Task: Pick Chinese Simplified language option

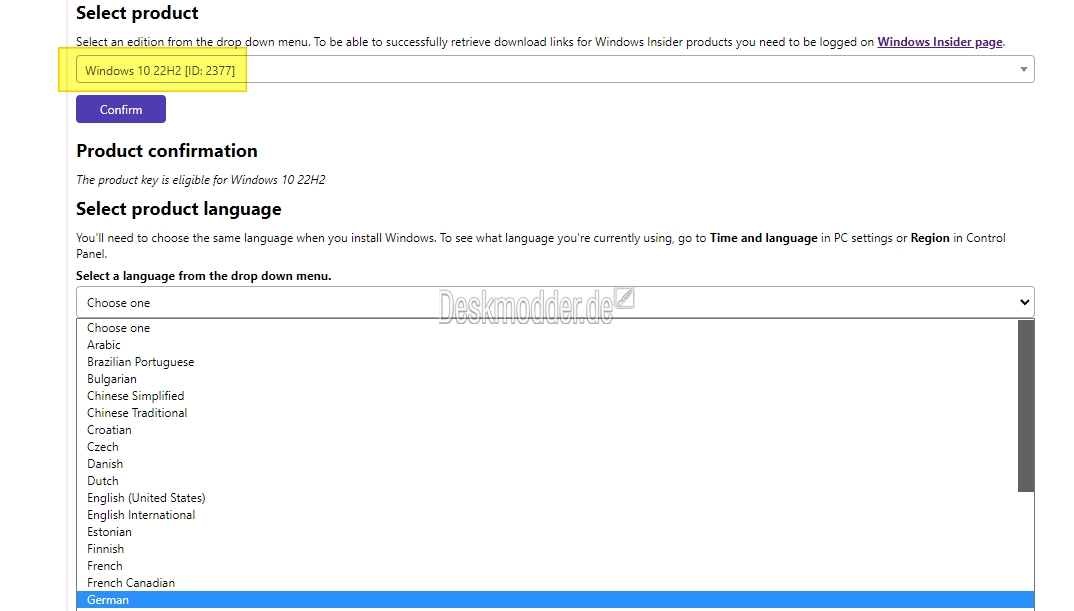Action: click(547, 396)
